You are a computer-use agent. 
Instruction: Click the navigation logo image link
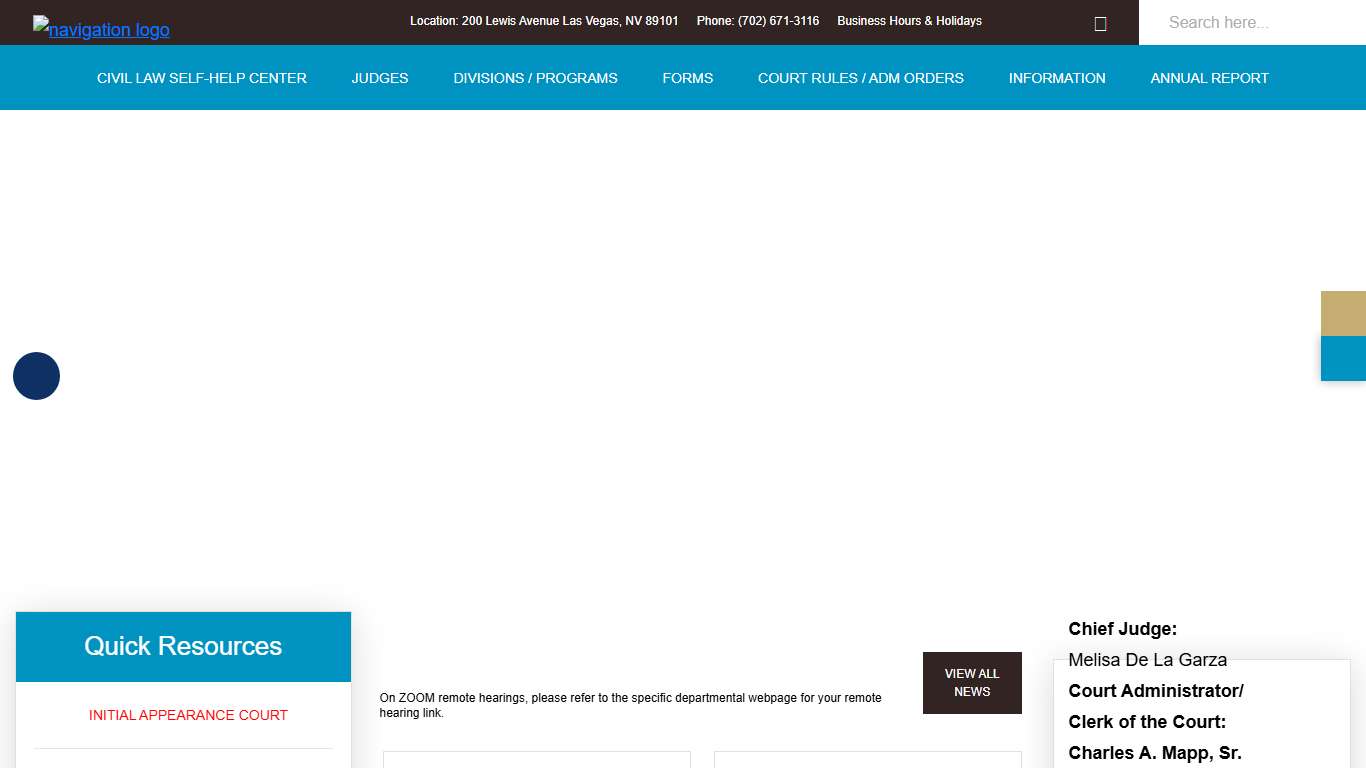coord(101,29)
